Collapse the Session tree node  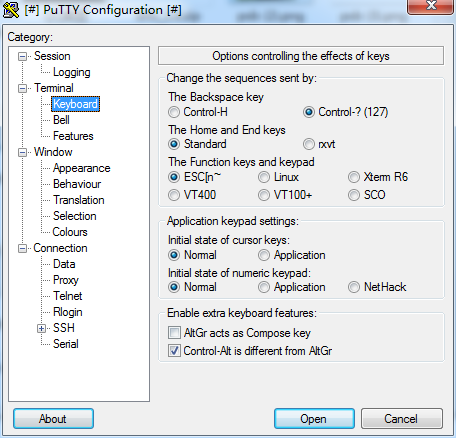pyautogui.click(x=22, y=56)
